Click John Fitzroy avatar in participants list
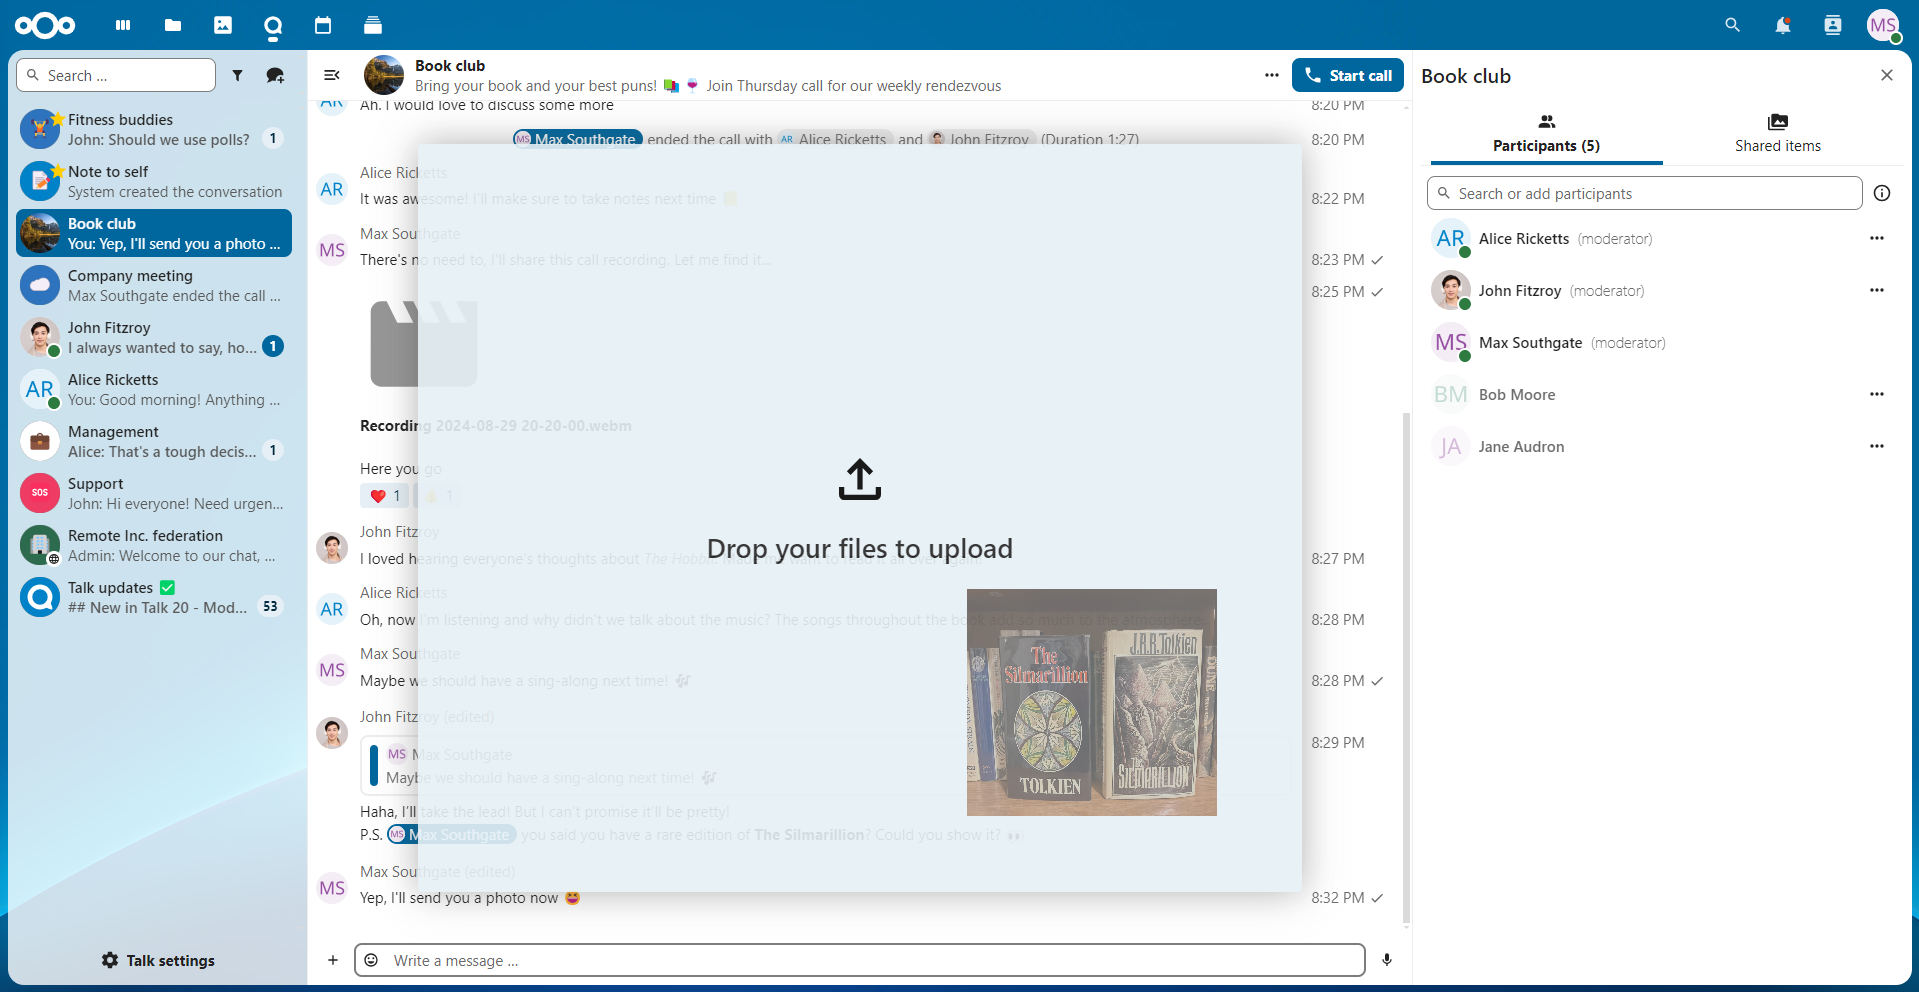The width and height of the screenshot is (1919, 992). [x=1451, y=291]
